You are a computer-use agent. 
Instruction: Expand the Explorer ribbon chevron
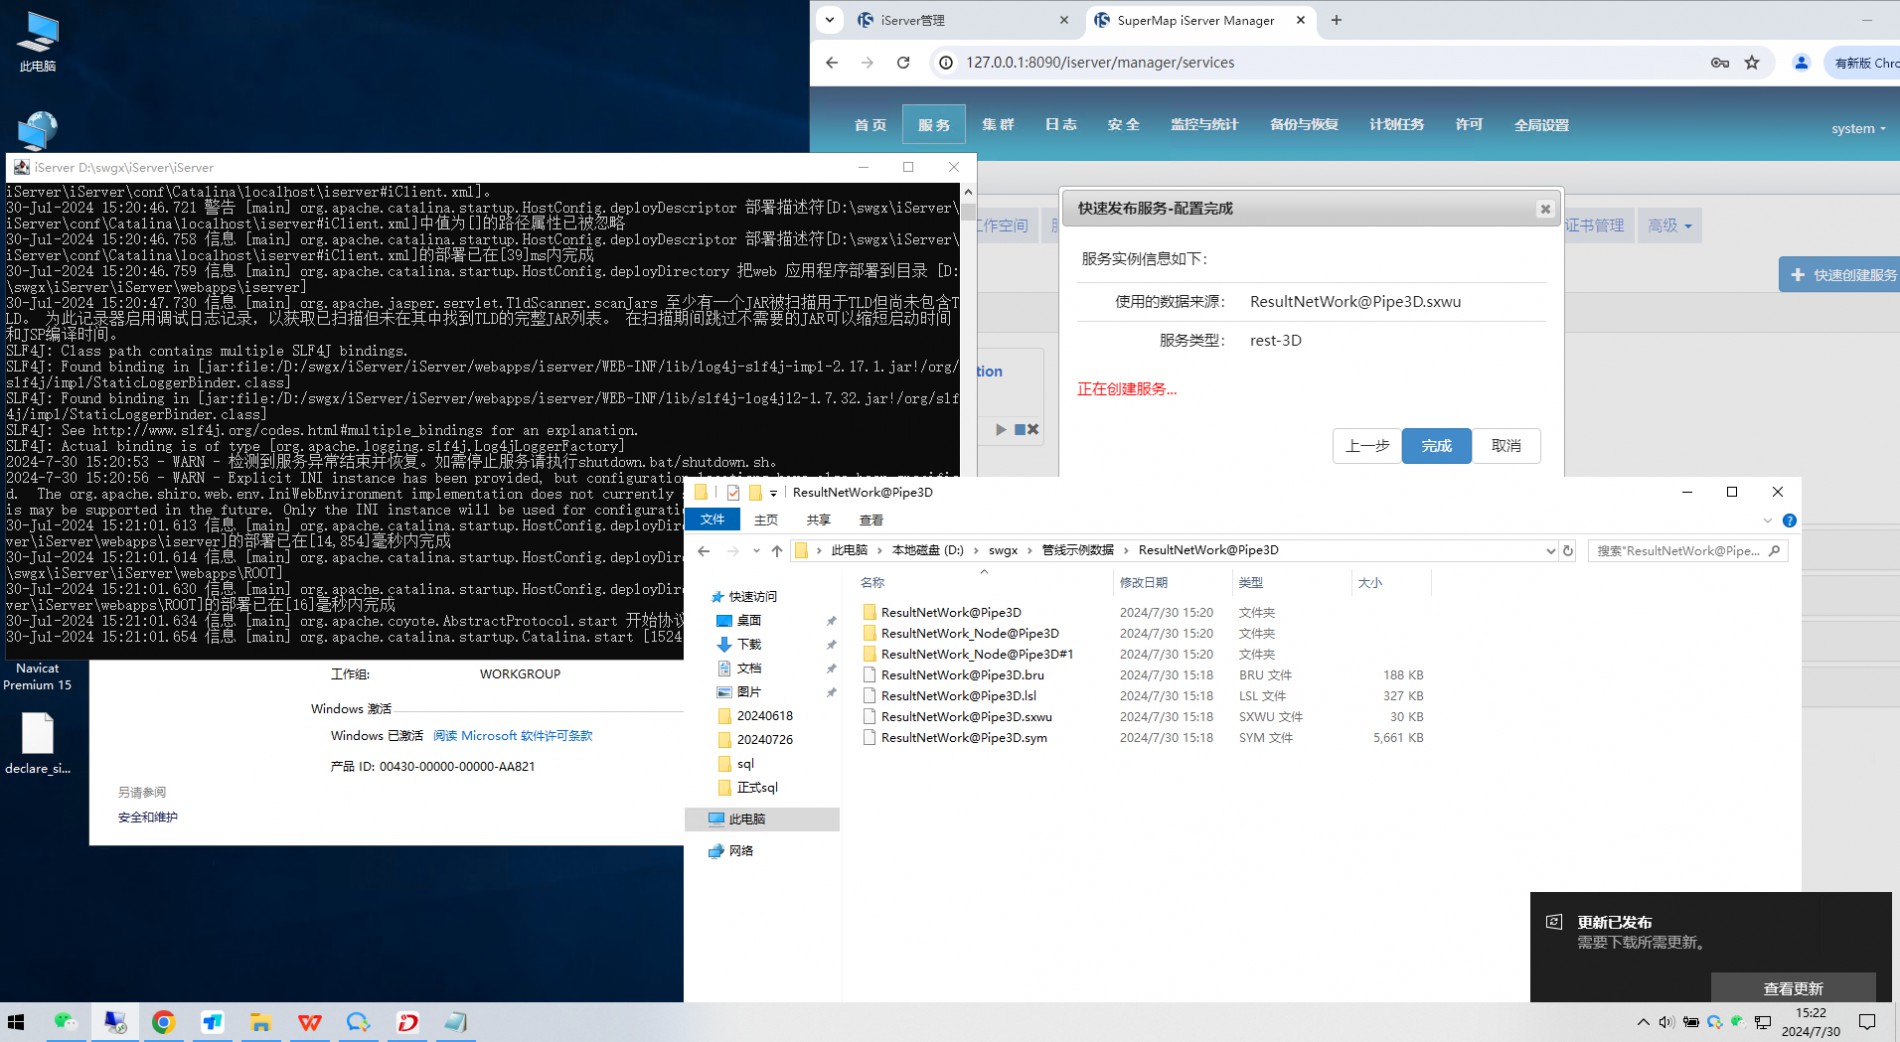1767,521
